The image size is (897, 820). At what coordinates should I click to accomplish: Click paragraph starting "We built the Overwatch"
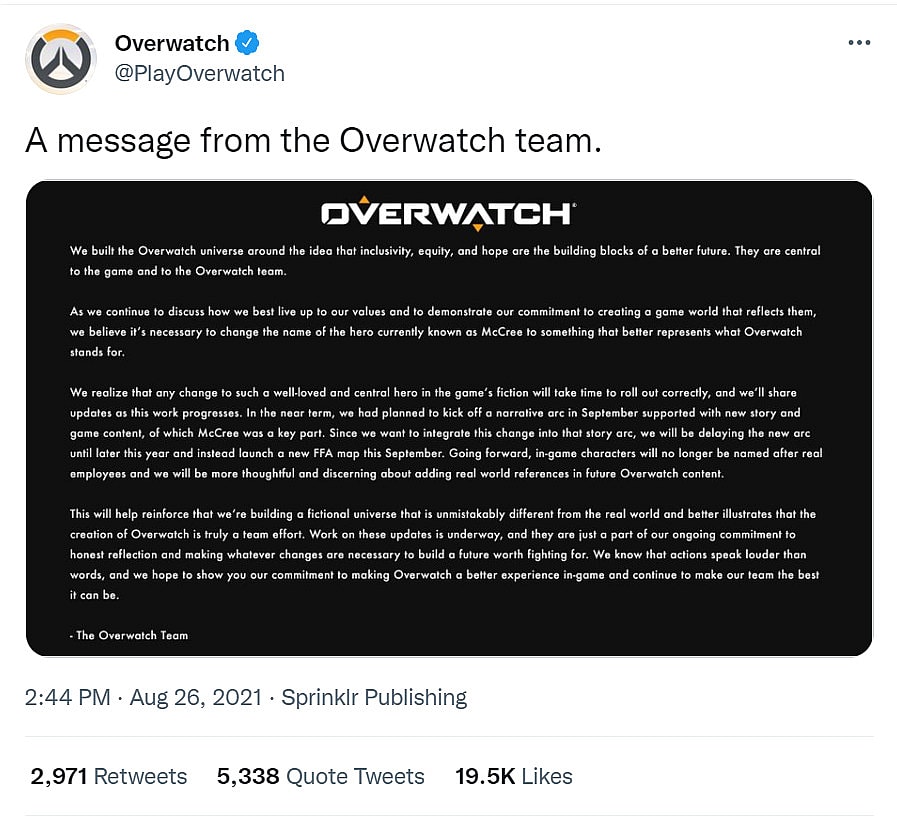445,260
